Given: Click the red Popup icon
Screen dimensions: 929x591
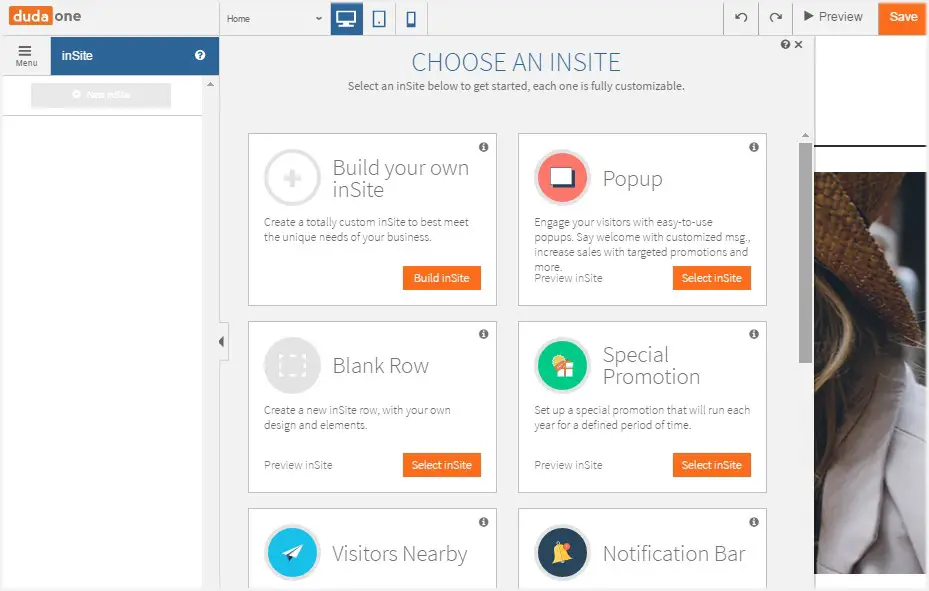Looking at the screenshot, I should pyautogui.click(x=562, y=178).
